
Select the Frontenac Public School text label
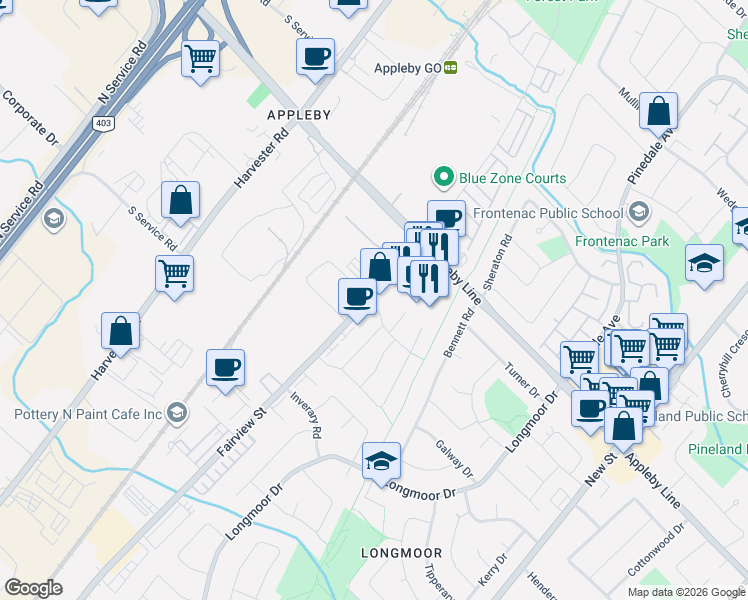tap(548, 213)
